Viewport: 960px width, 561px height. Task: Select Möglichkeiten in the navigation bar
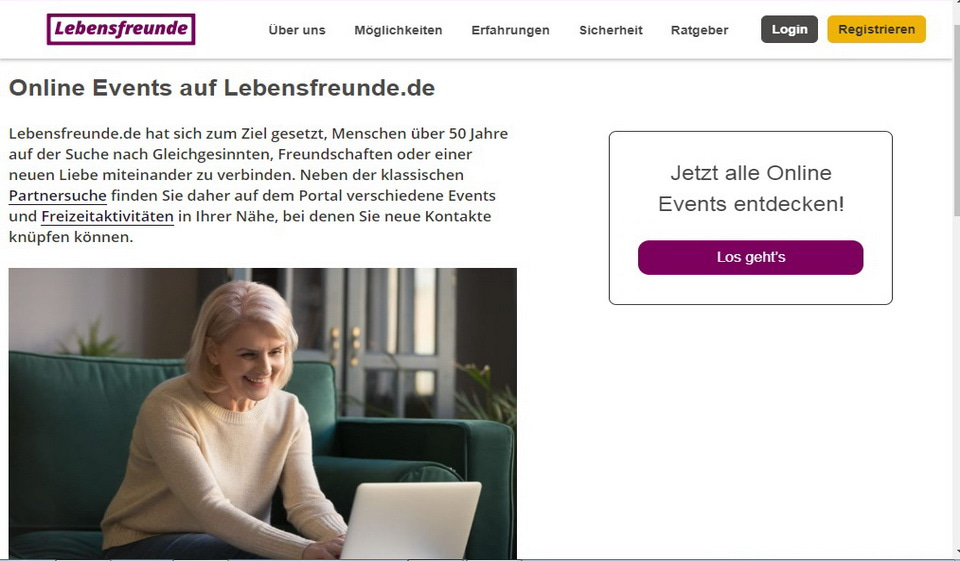click(398, 30)
